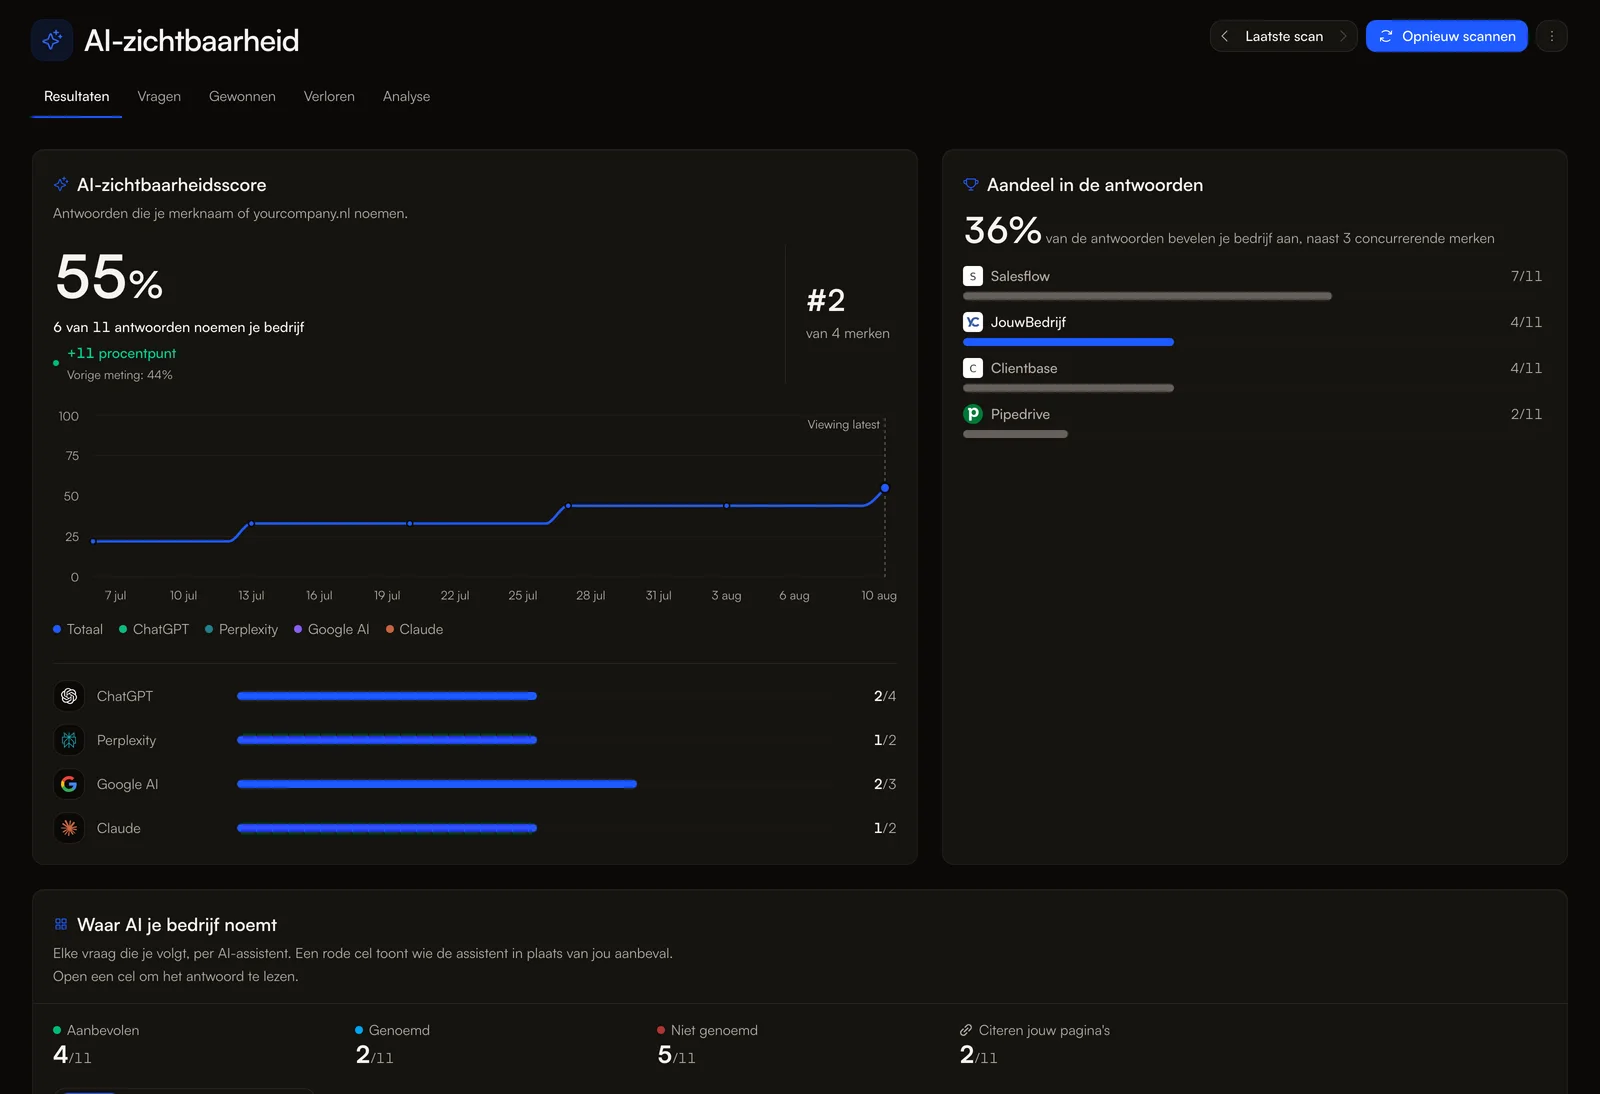Viewport: 1600px width, 1094px height.
Task: Click the Salesflow 7/11 score
Action: point(1526,276)
